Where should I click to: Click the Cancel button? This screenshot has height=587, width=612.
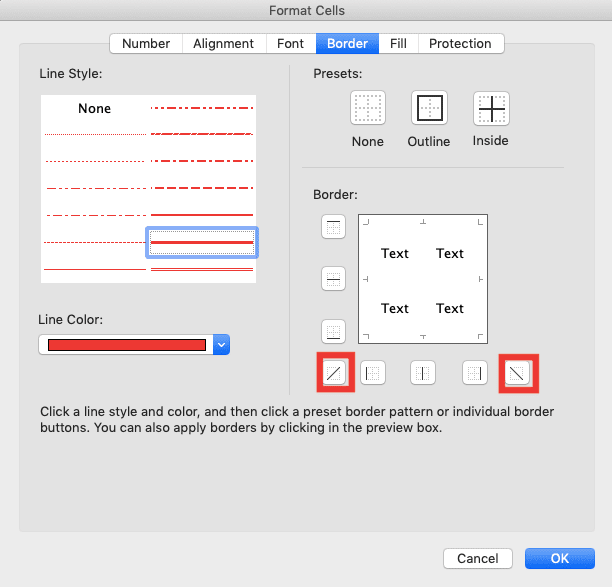click(x=478, y=559)
